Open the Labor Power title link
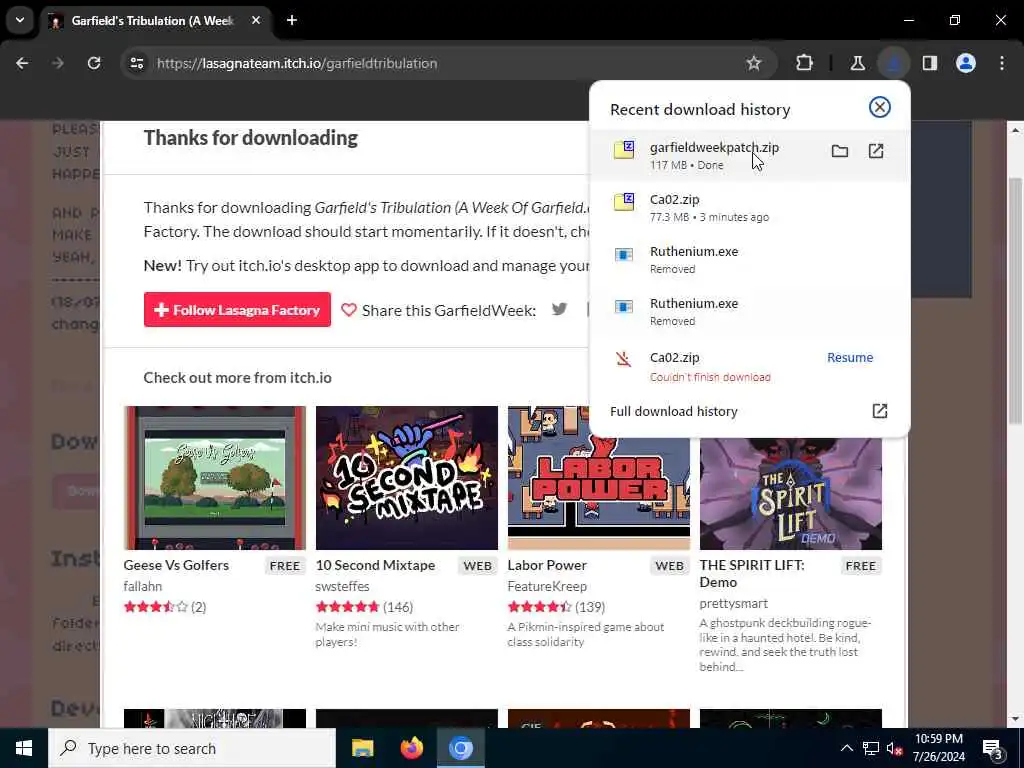 pos(547,566)
